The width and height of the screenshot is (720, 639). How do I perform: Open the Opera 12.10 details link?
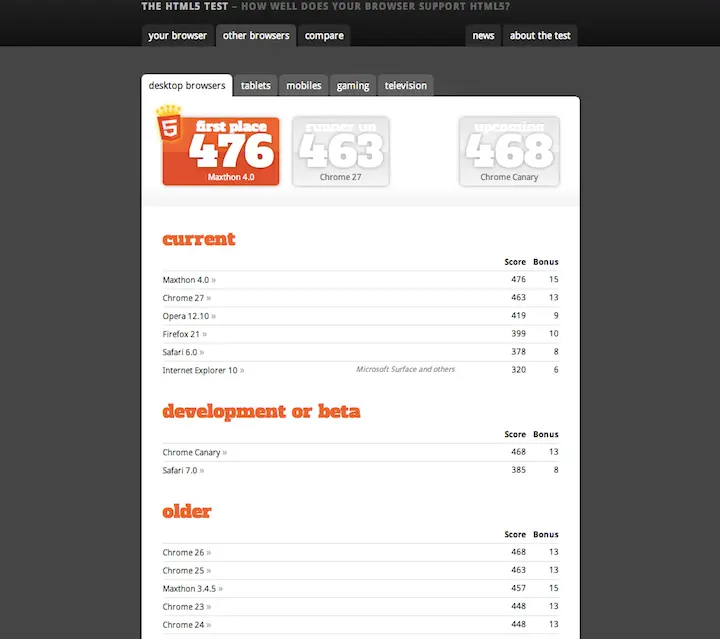[x=189, y=316]
